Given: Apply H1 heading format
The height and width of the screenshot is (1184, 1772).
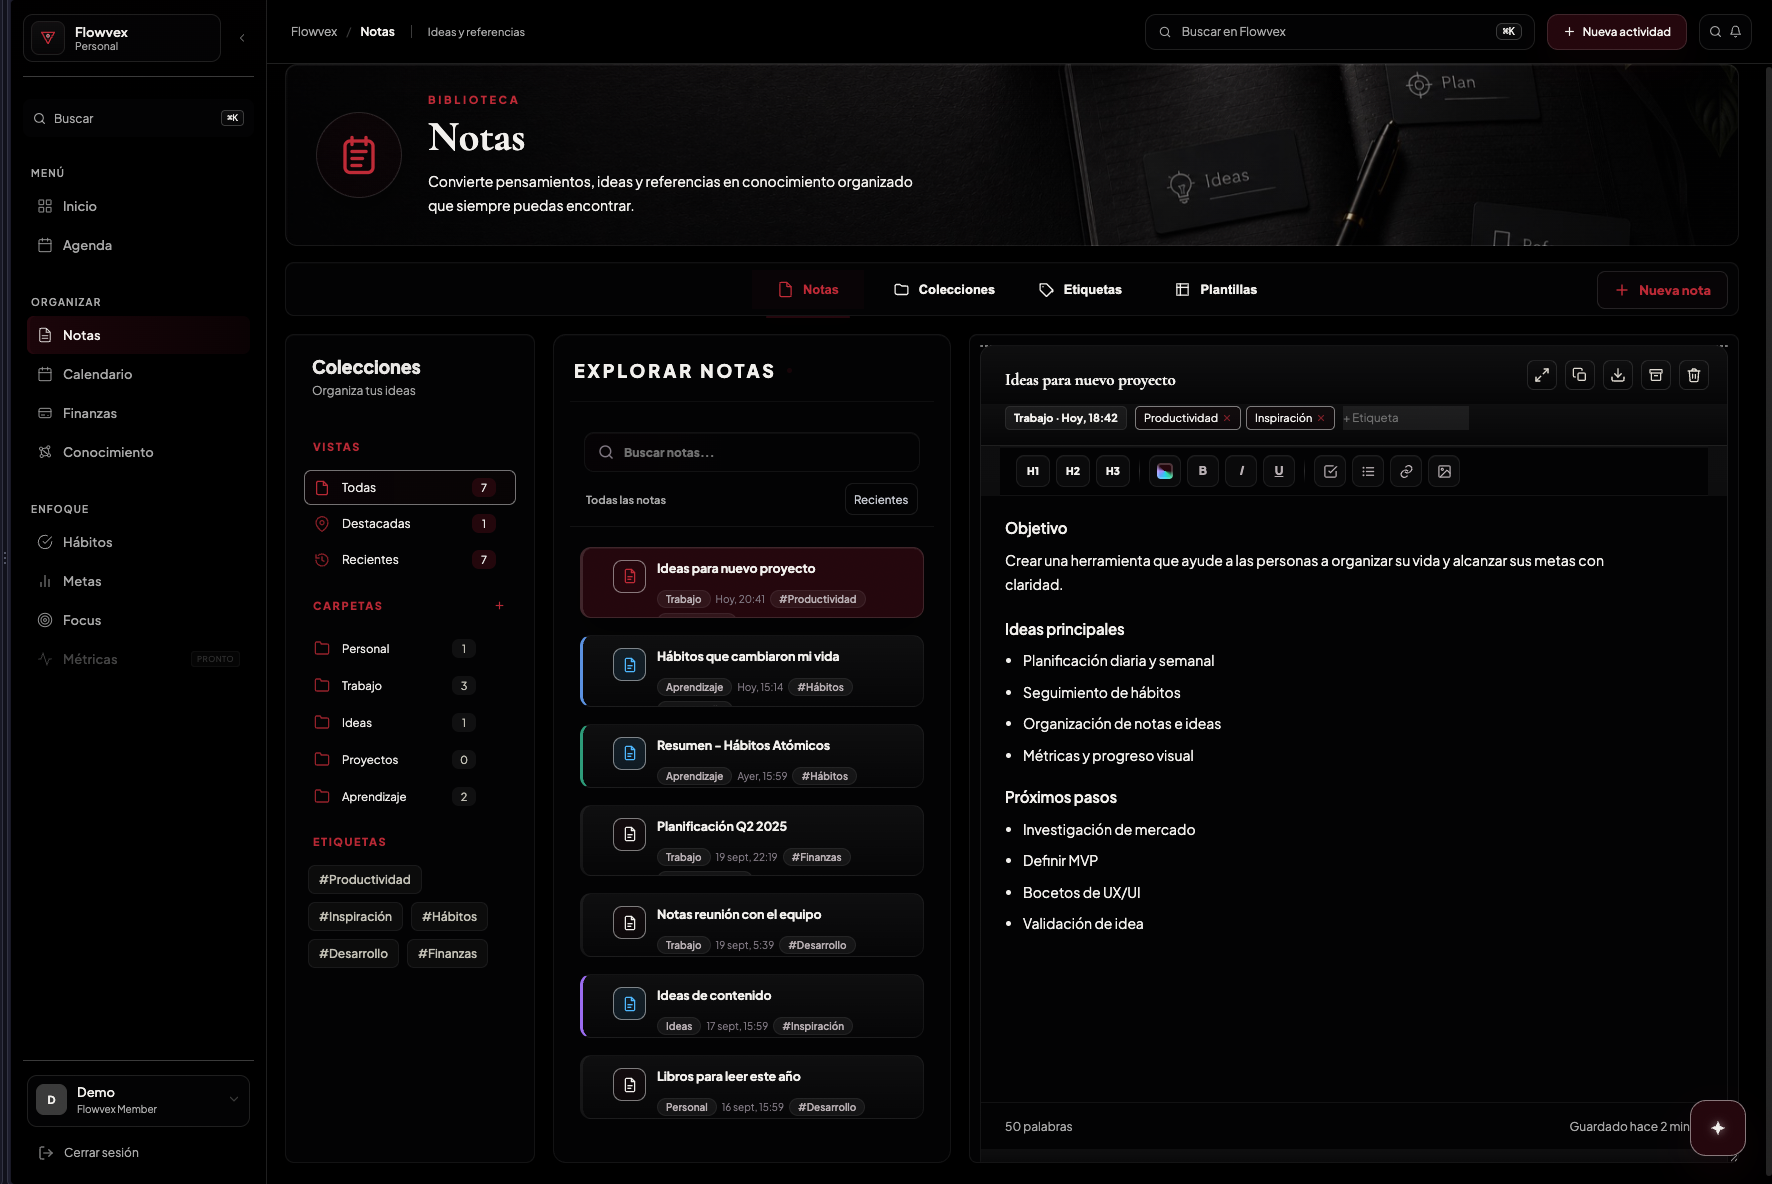Looking at the screenshot, I should 1033,471.
